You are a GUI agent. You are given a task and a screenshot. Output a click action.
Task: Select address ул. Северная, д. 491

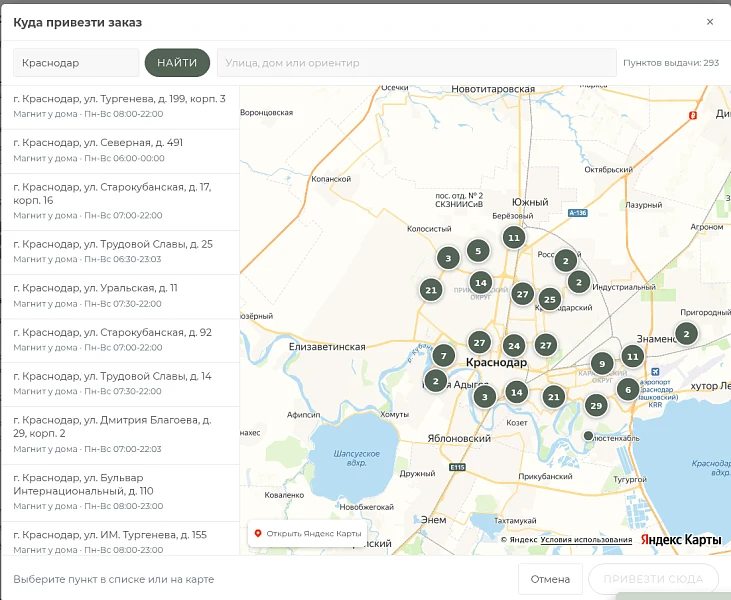[120, 150]
